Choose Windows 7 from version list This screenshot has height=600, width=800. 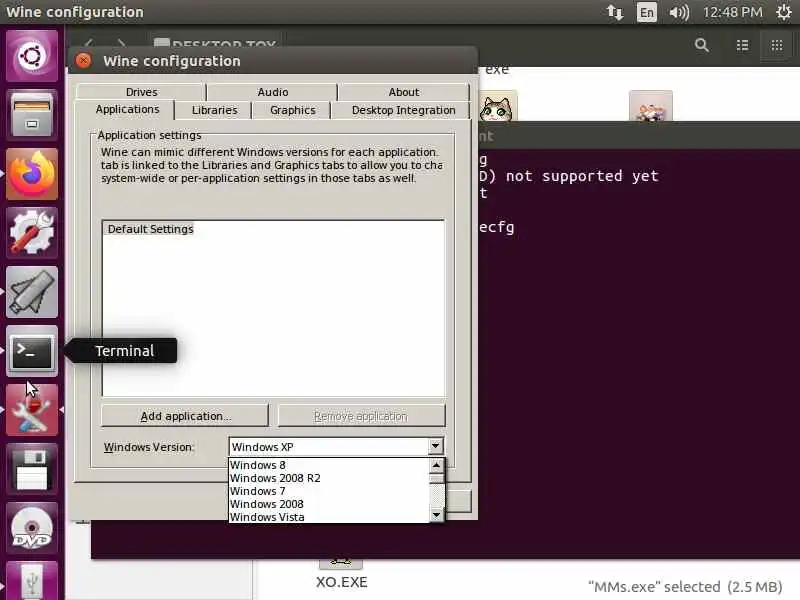pyautogui.click(x=329, y=491)
